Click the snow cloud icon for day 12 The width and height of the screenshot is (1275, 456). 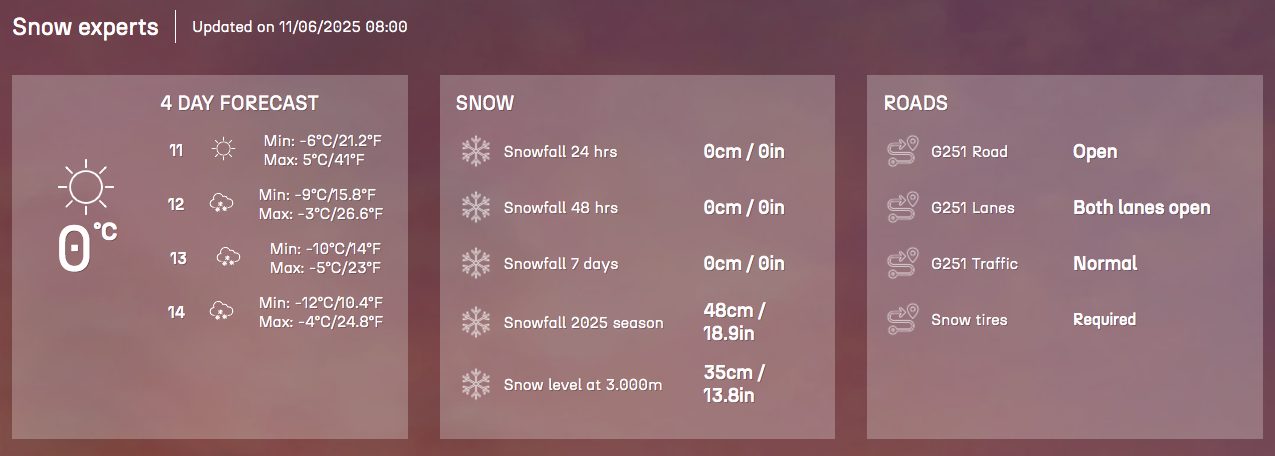click(221, 204)
